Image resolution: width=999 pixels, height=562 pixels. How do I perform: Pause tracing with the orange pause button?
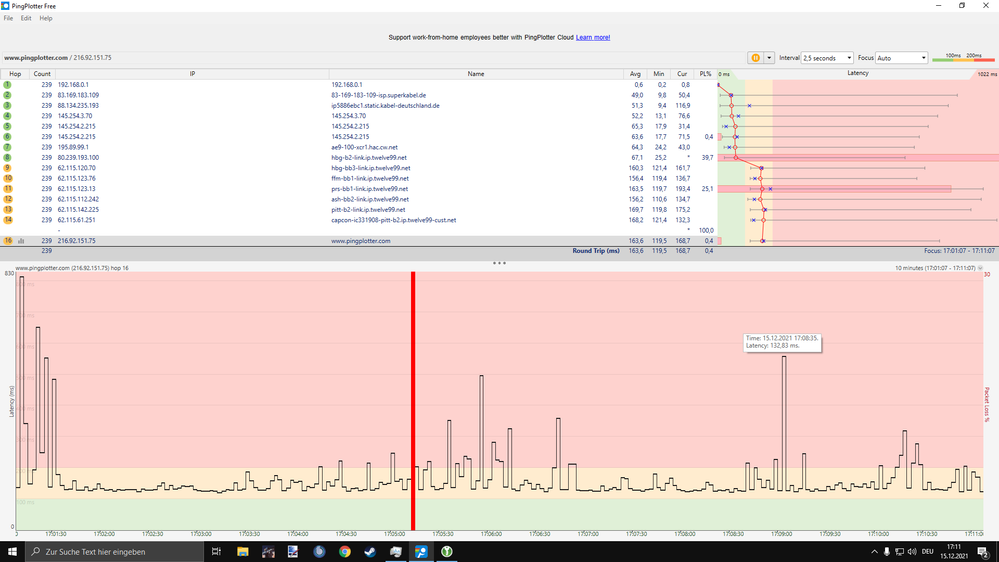(x=756, y=58)
